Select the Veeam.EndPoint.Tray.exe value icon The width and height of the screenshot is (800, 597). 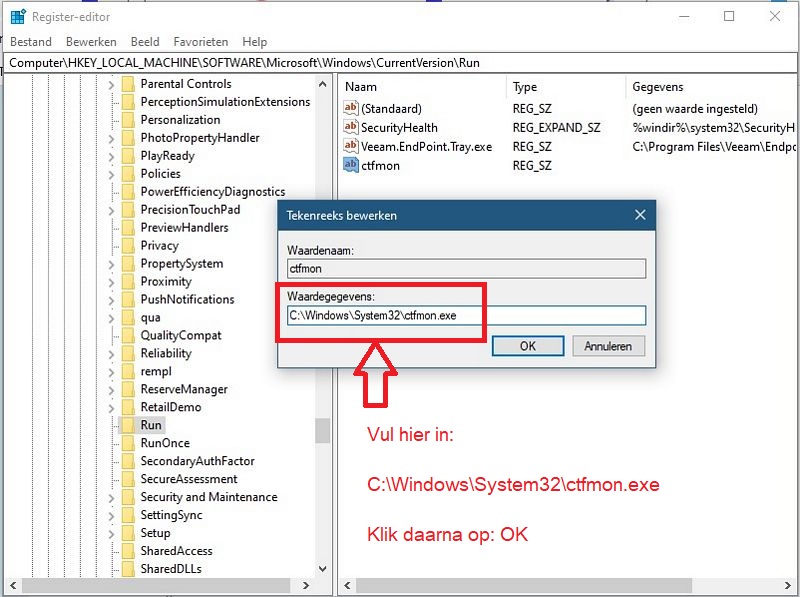[351, 146]
